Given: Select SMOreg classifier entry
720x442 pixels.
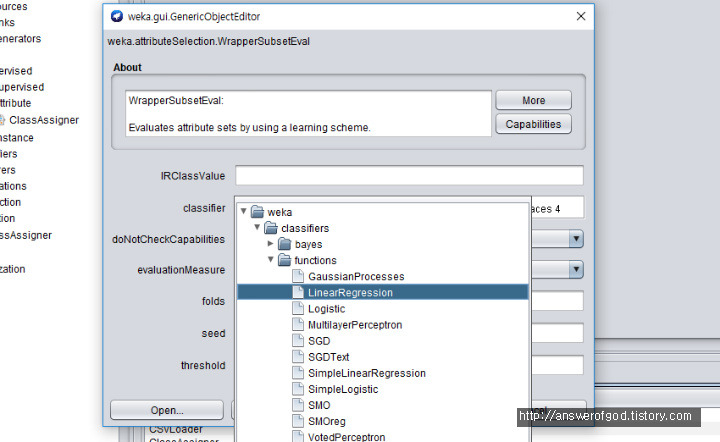Looking at the screenshot, I should [326, 421].
